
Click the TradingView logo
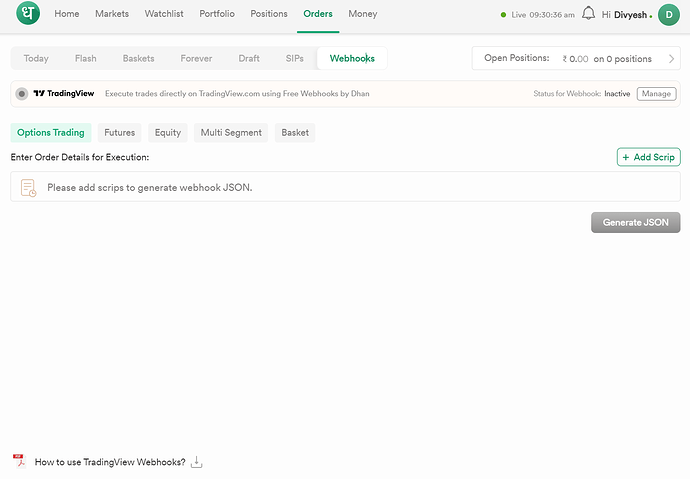point(64,93)
